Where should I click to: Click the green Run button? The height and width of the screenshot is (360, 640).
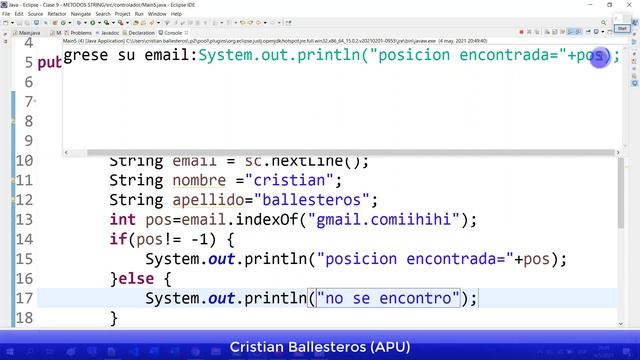[x=93, y=23]
